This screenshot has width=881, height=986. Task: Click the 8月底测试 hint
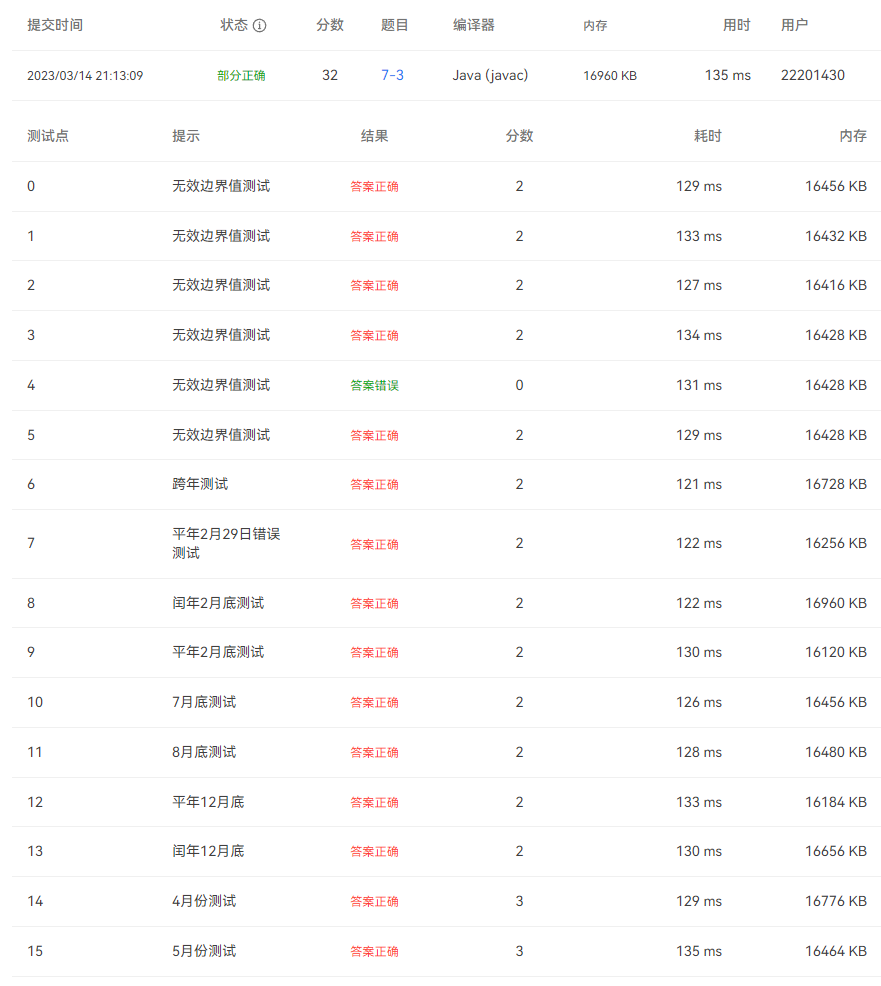click(x=204, y=752)
